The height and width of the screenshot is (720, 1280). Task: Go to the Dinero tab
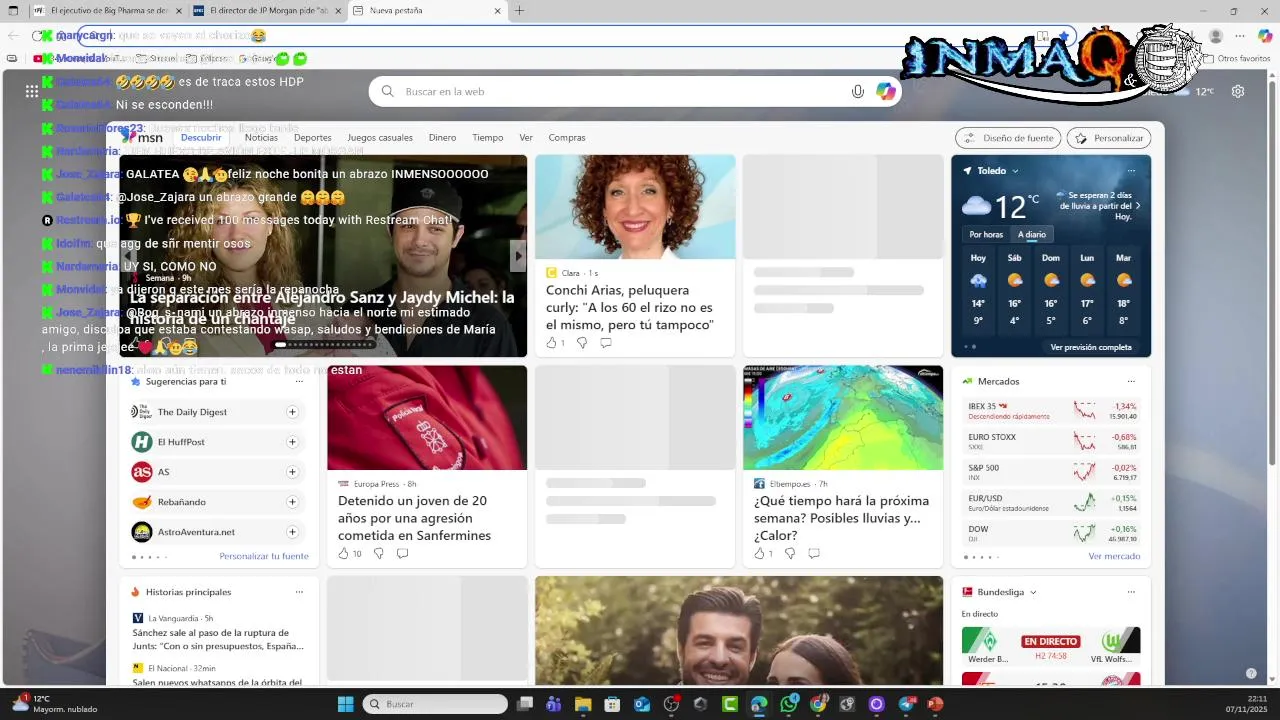(x=442, y=138)
